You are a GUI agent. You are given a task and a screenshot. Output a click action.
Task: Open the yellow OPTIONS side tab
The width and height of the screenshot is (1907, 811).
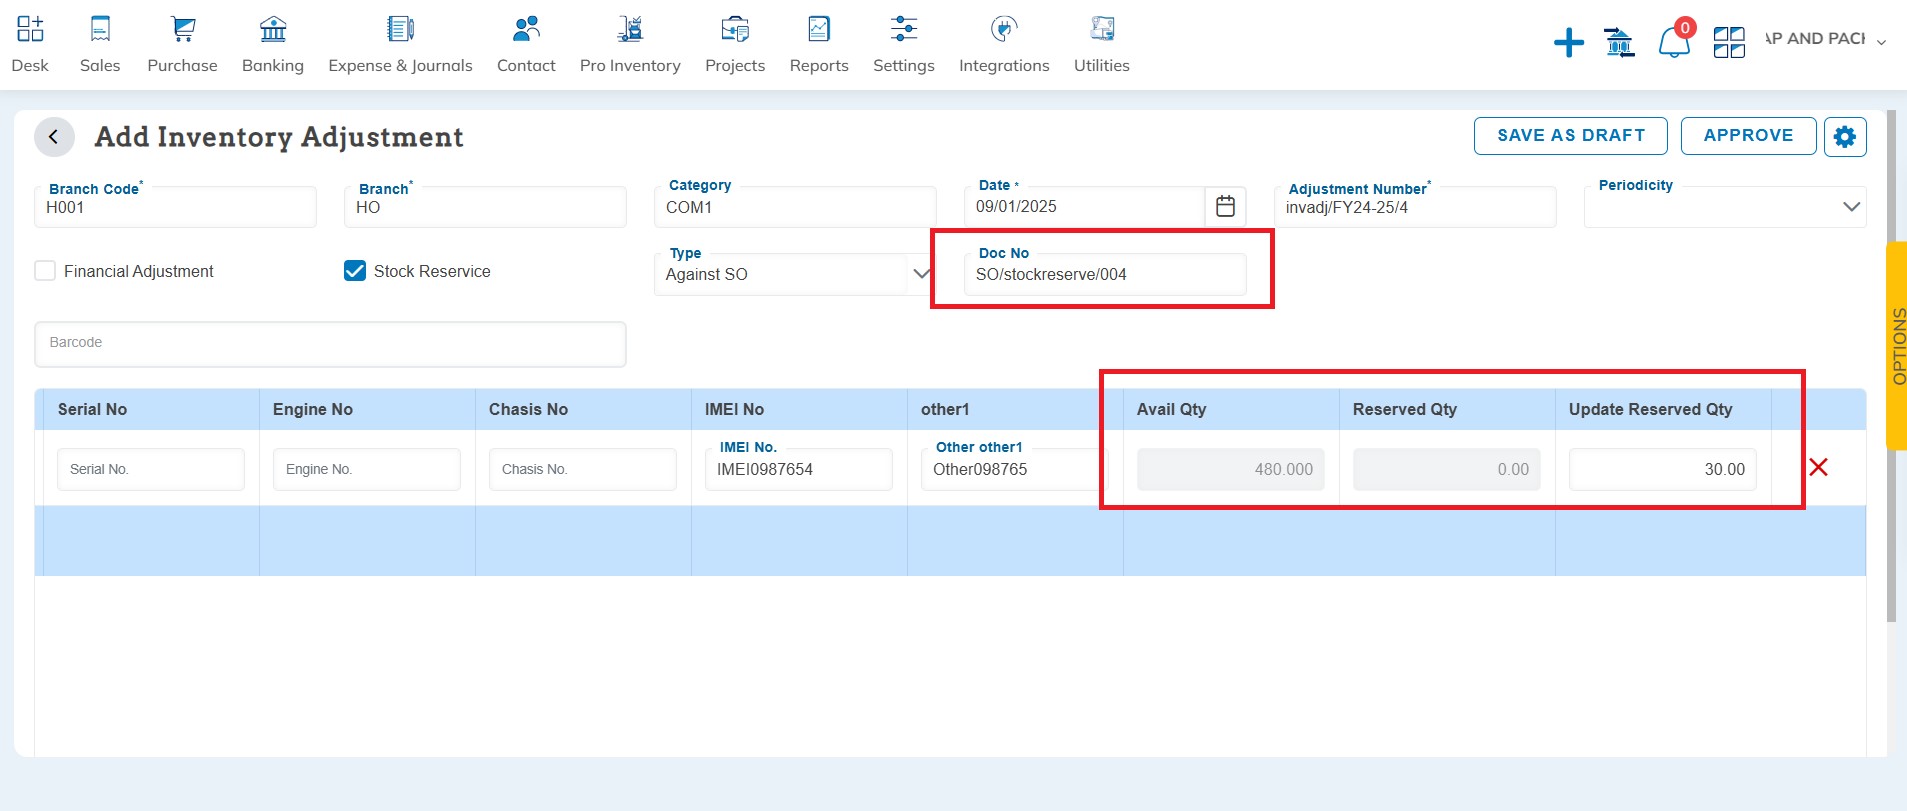pos(1896,345)
